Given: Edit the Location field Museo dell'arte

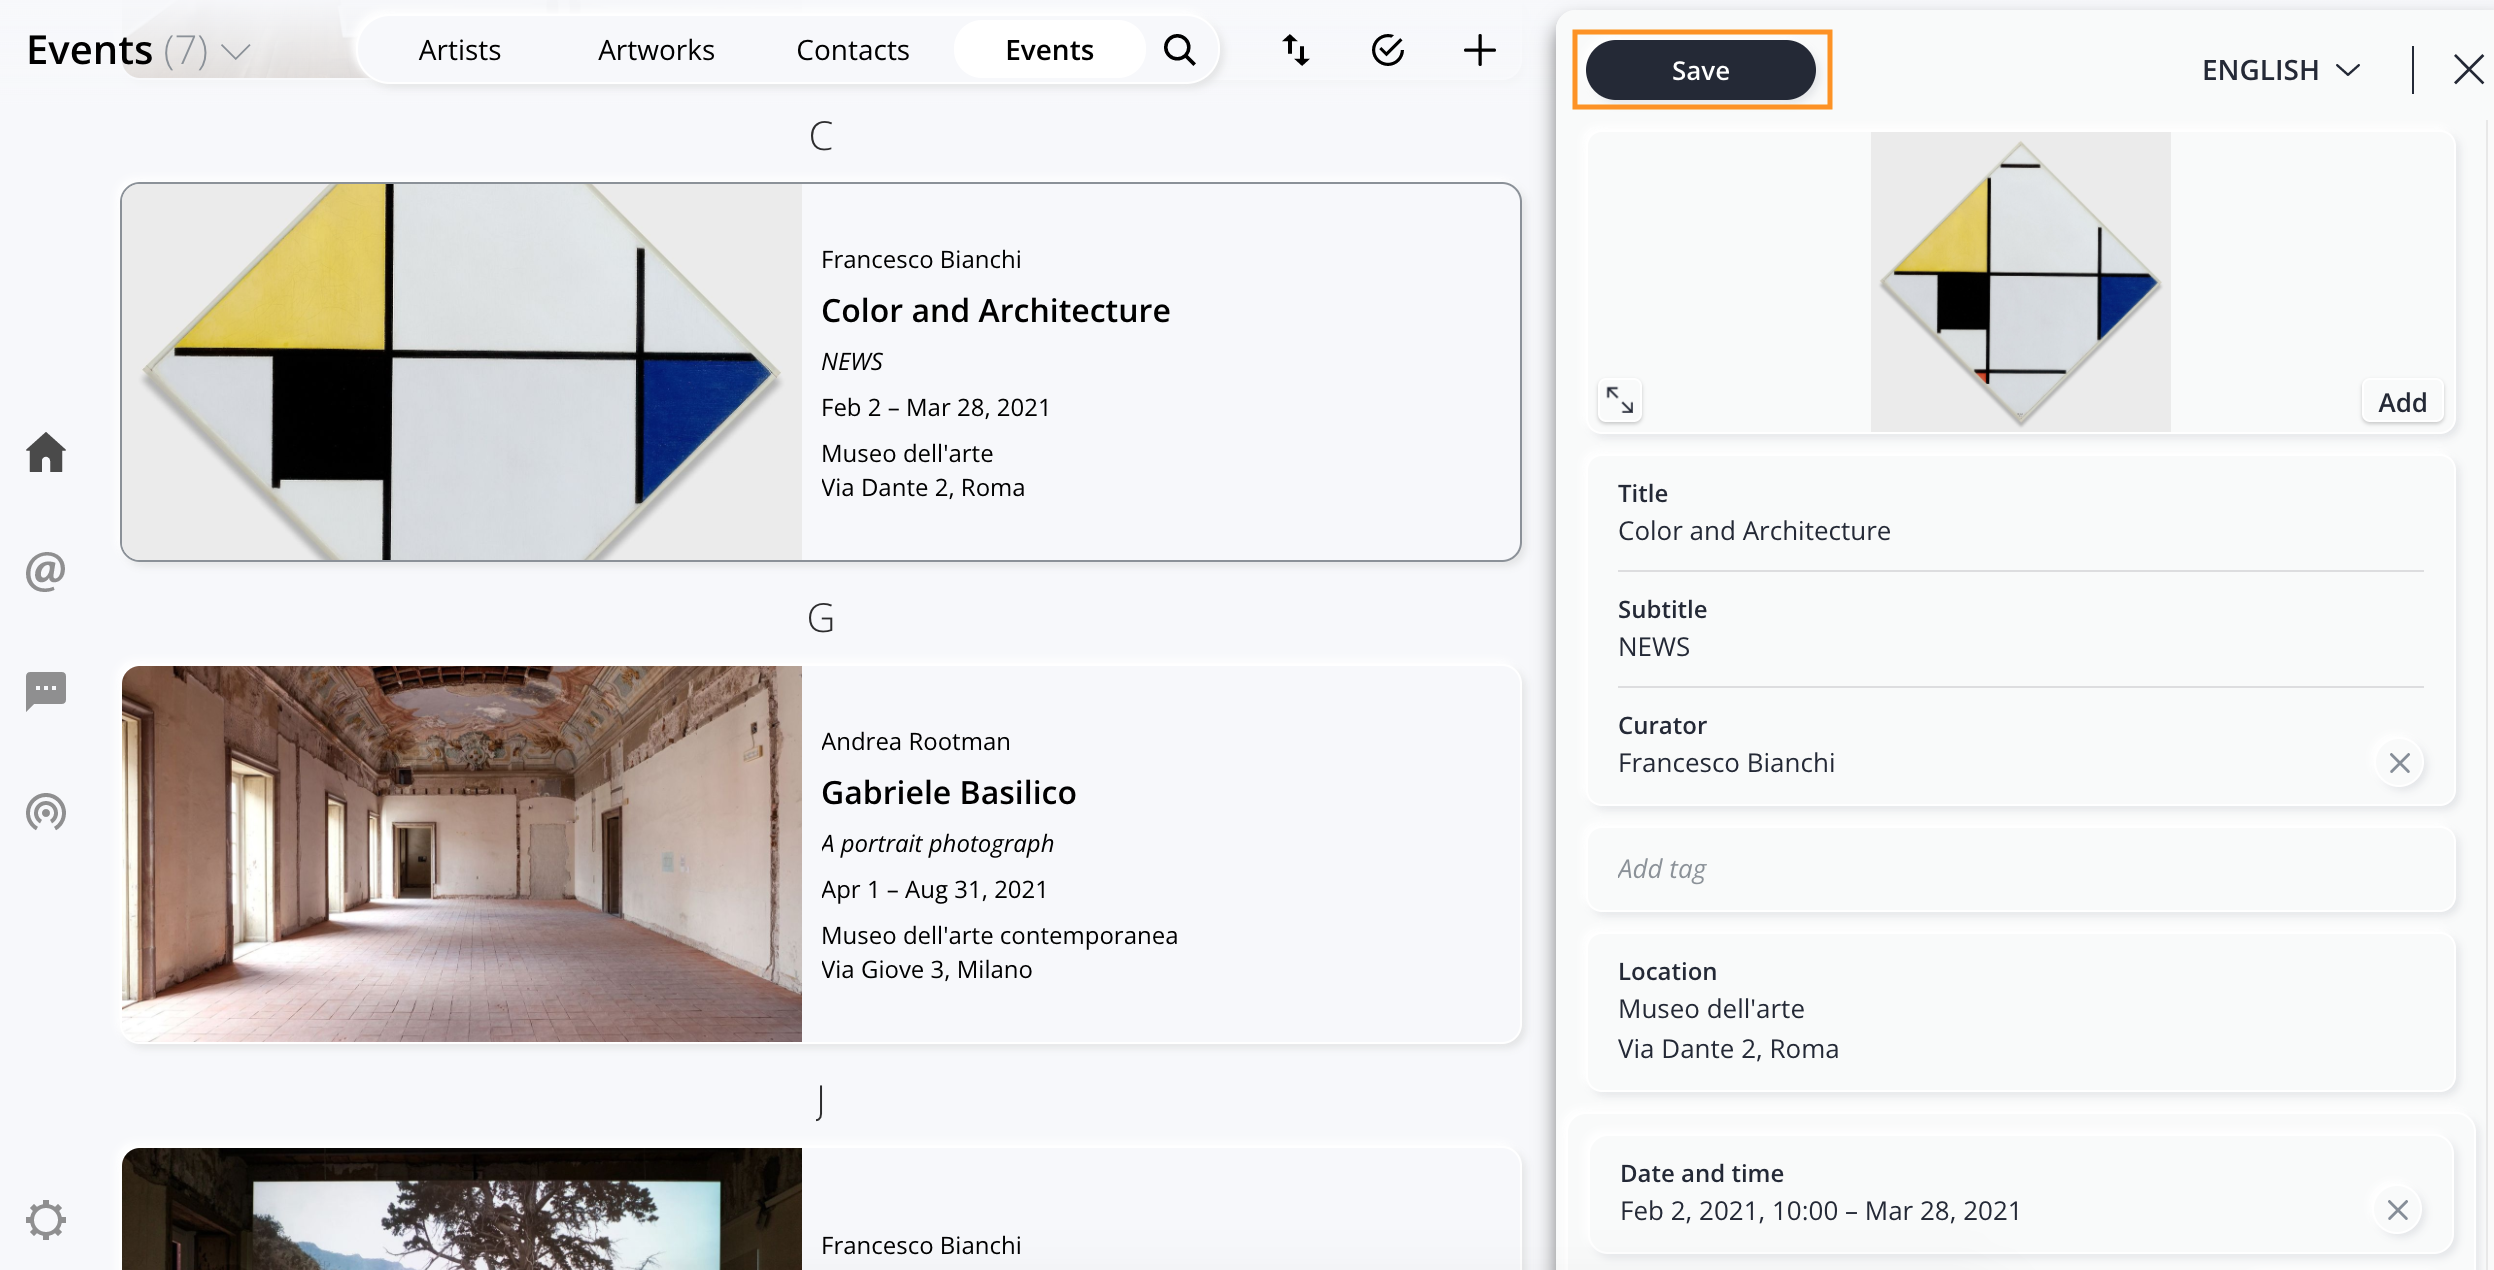Looking at the screenshot, I should pos(2020,1010).
